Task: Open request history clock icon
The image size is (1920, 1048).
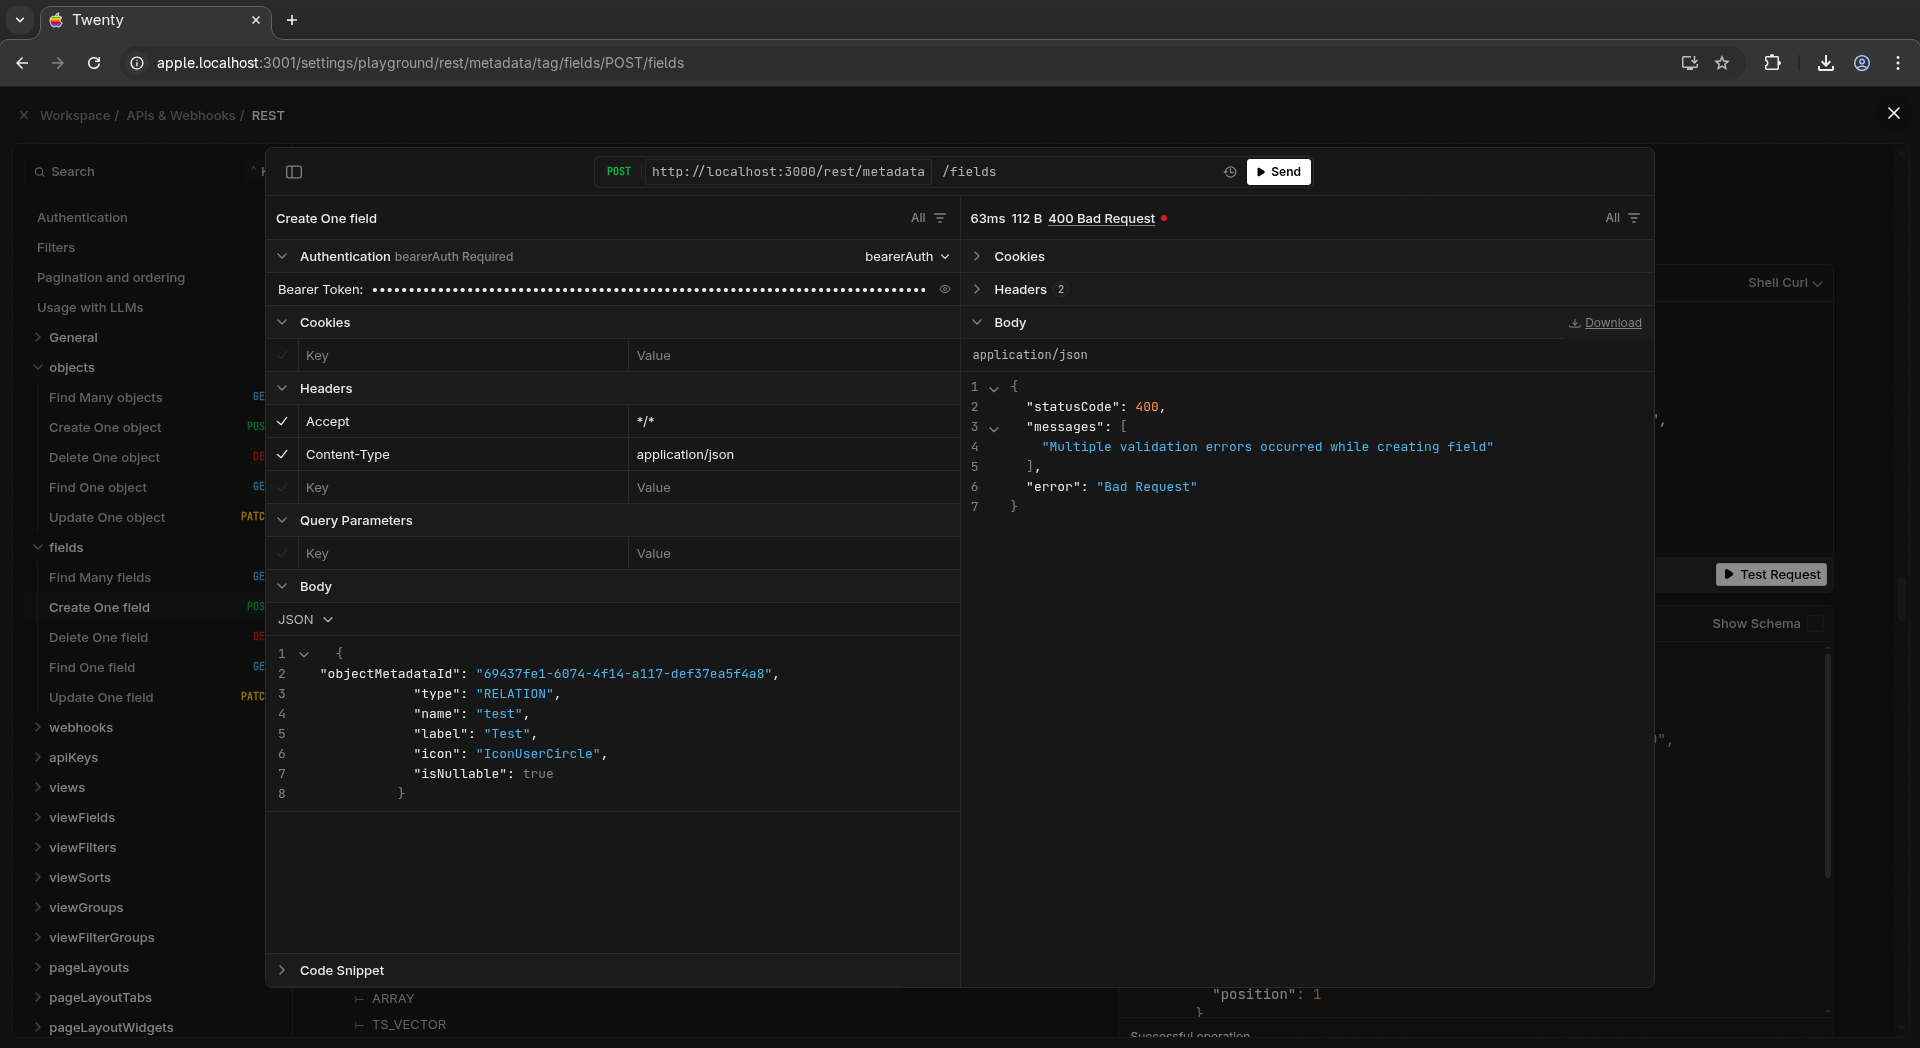Action: [1230, 172]
